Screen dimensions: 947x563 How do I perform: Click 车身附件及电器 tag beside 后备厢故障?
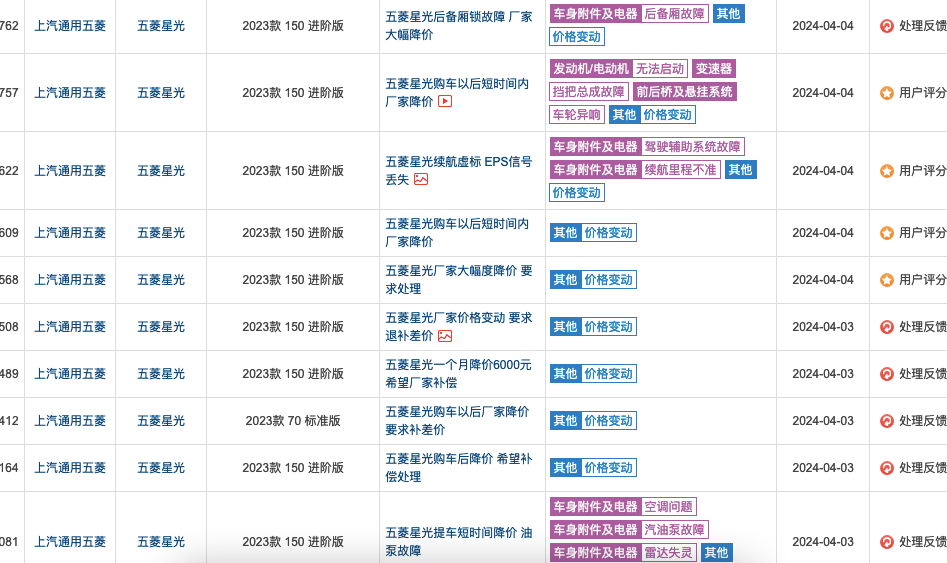point(595,14)
